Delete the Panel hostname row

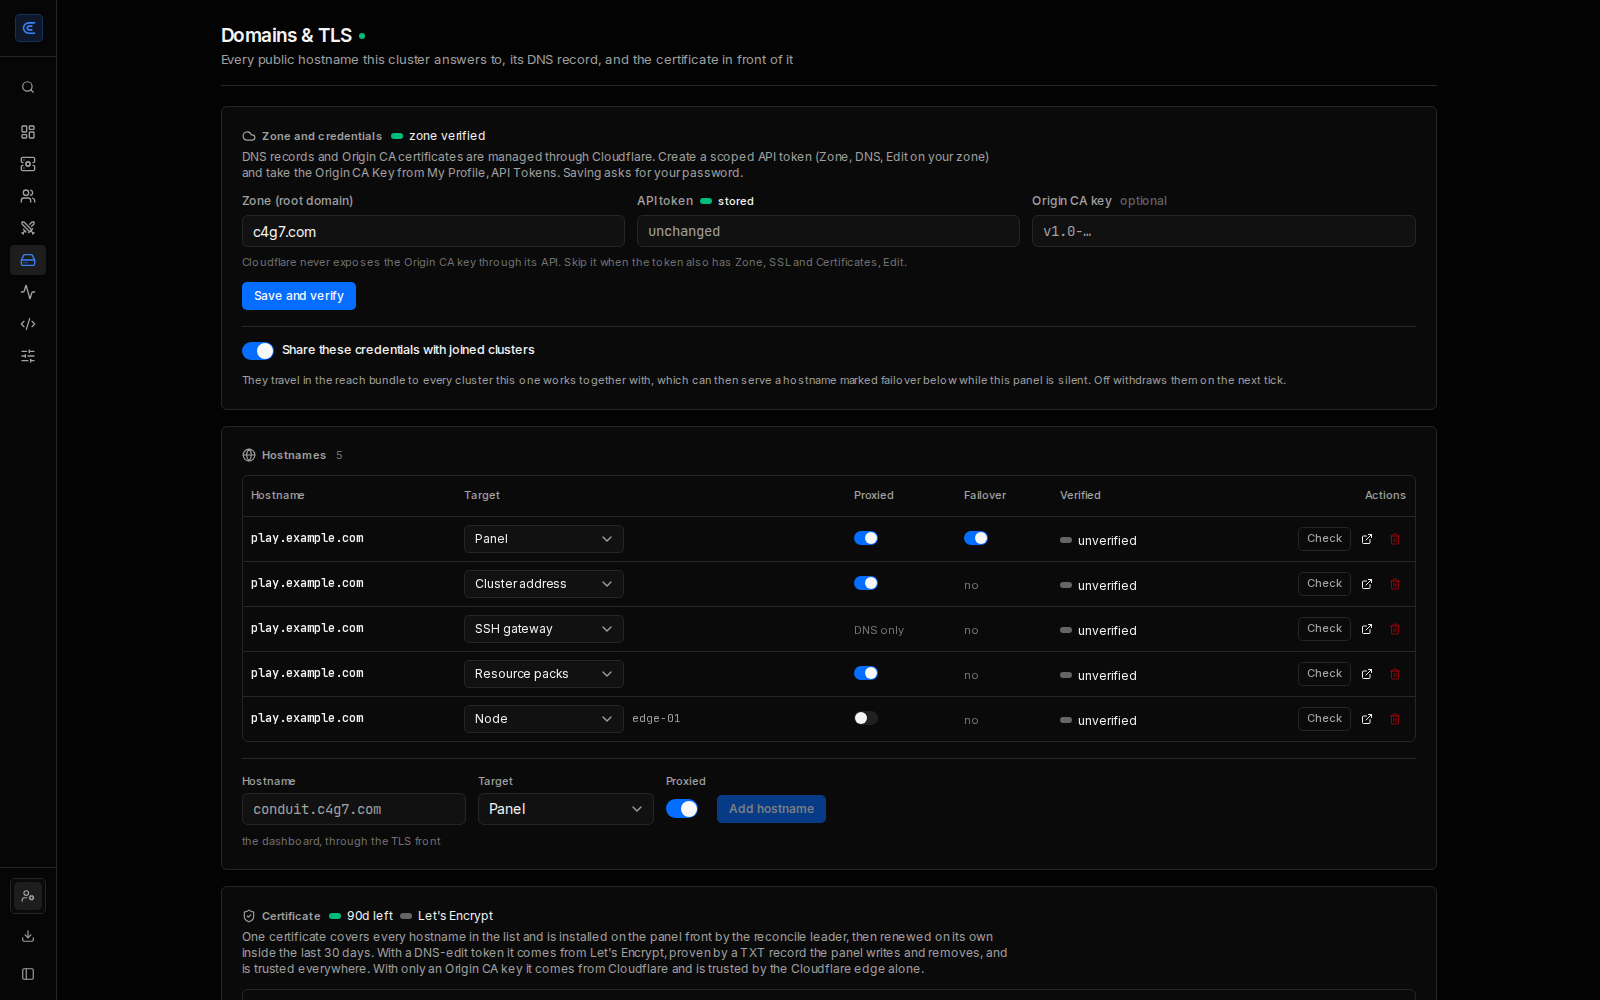tap(1395, 539)
